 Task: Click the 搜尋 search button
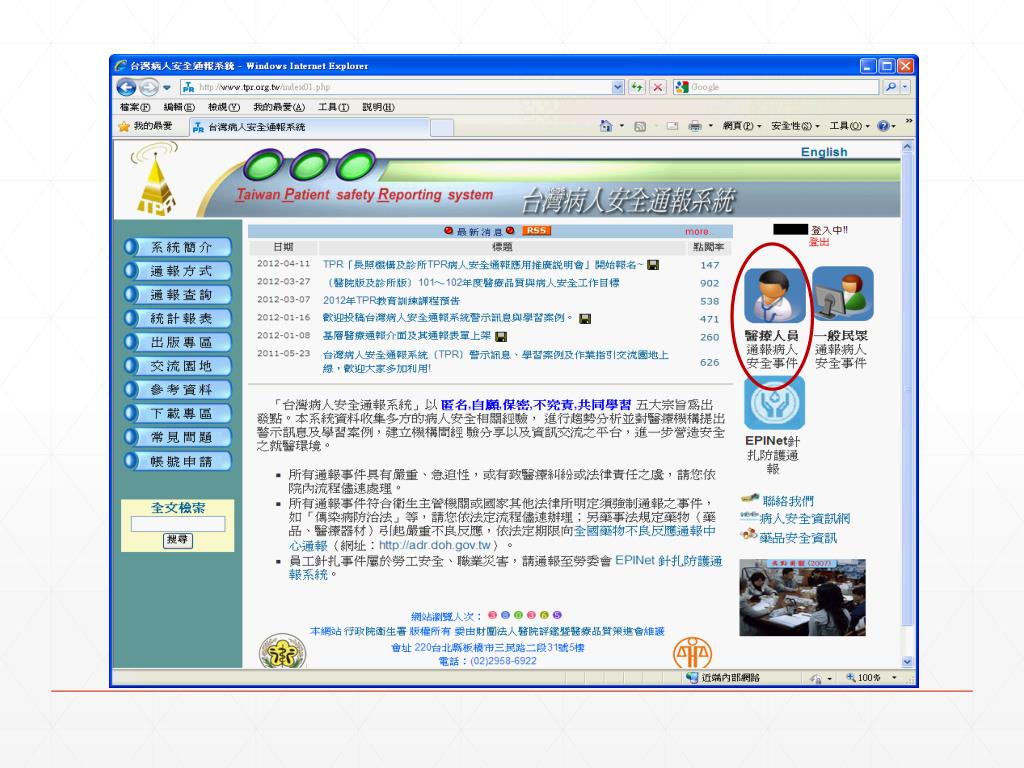tap(178, 540)
